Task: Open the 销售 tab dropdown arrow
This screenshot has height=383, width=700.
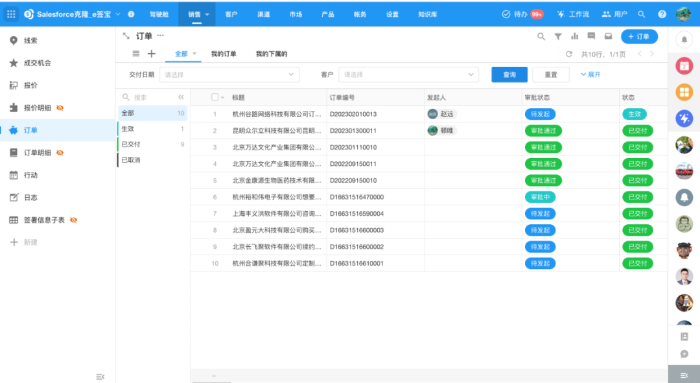Action: coord(207,14)
